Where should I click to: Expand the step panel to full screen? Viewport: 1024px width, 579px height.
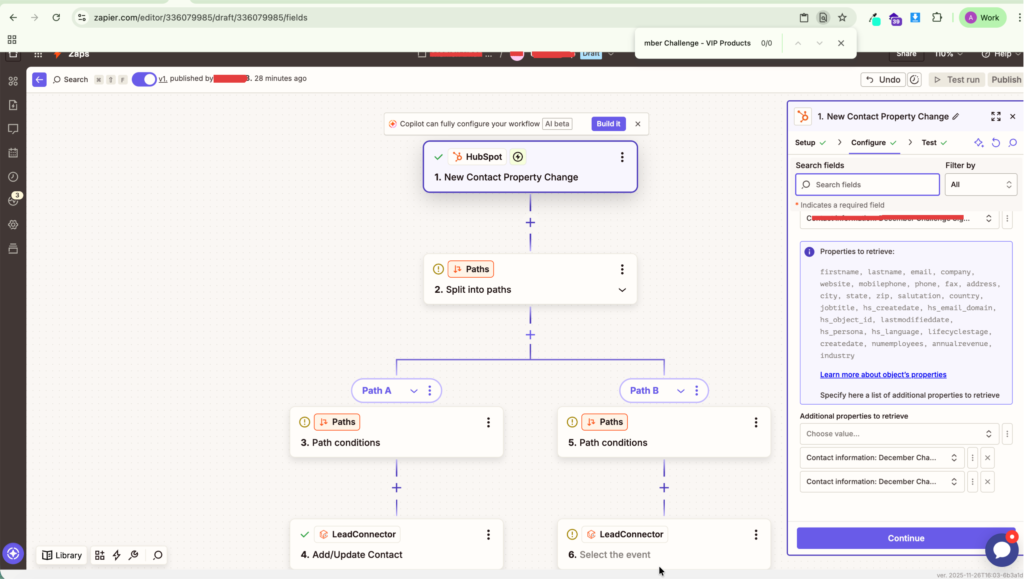(995, 116)
